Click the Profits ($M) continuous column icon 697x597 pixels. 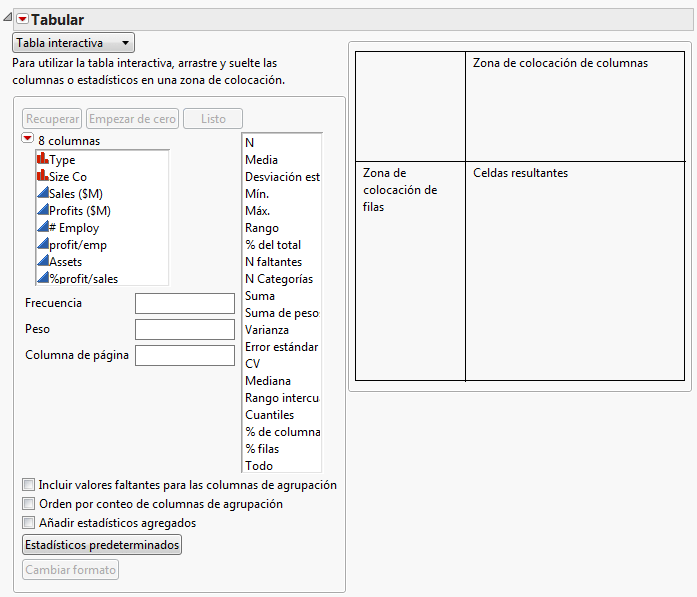[x=42, y=210]
